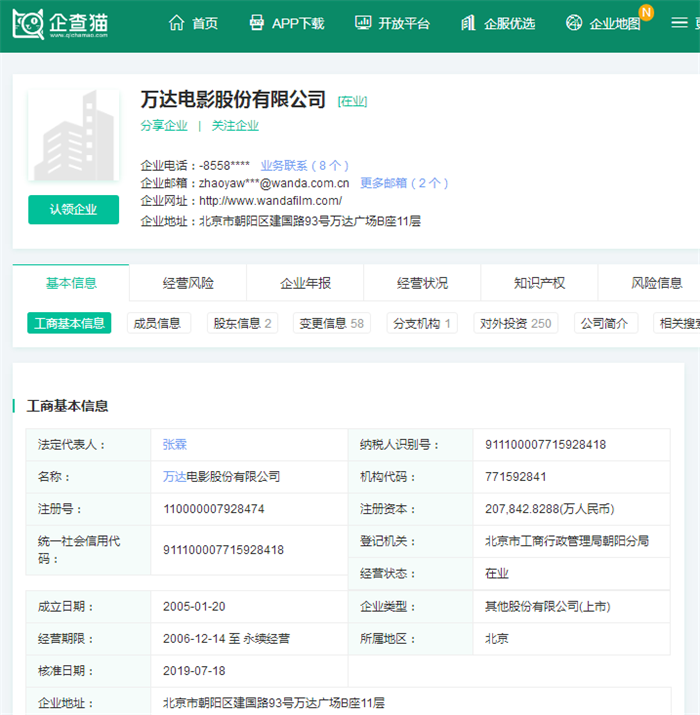
Task: Click the phone number -8558****
Action: (224, 166)
